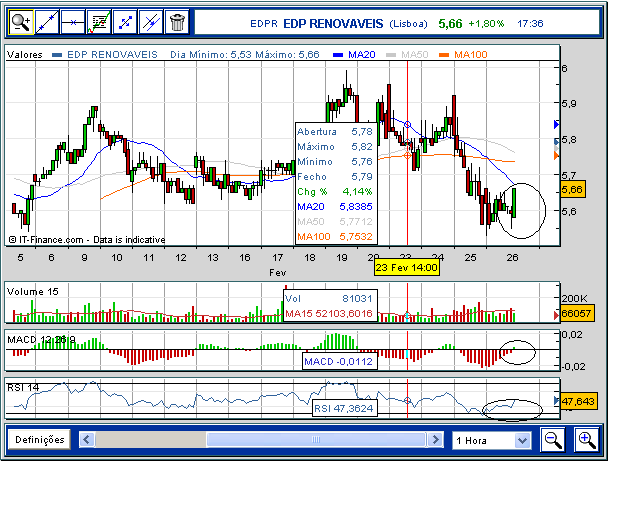The height and width of the screenshot is (512, 640).
Task: Click the MACD 12 26 9 label
Action: tap(41, 339)
